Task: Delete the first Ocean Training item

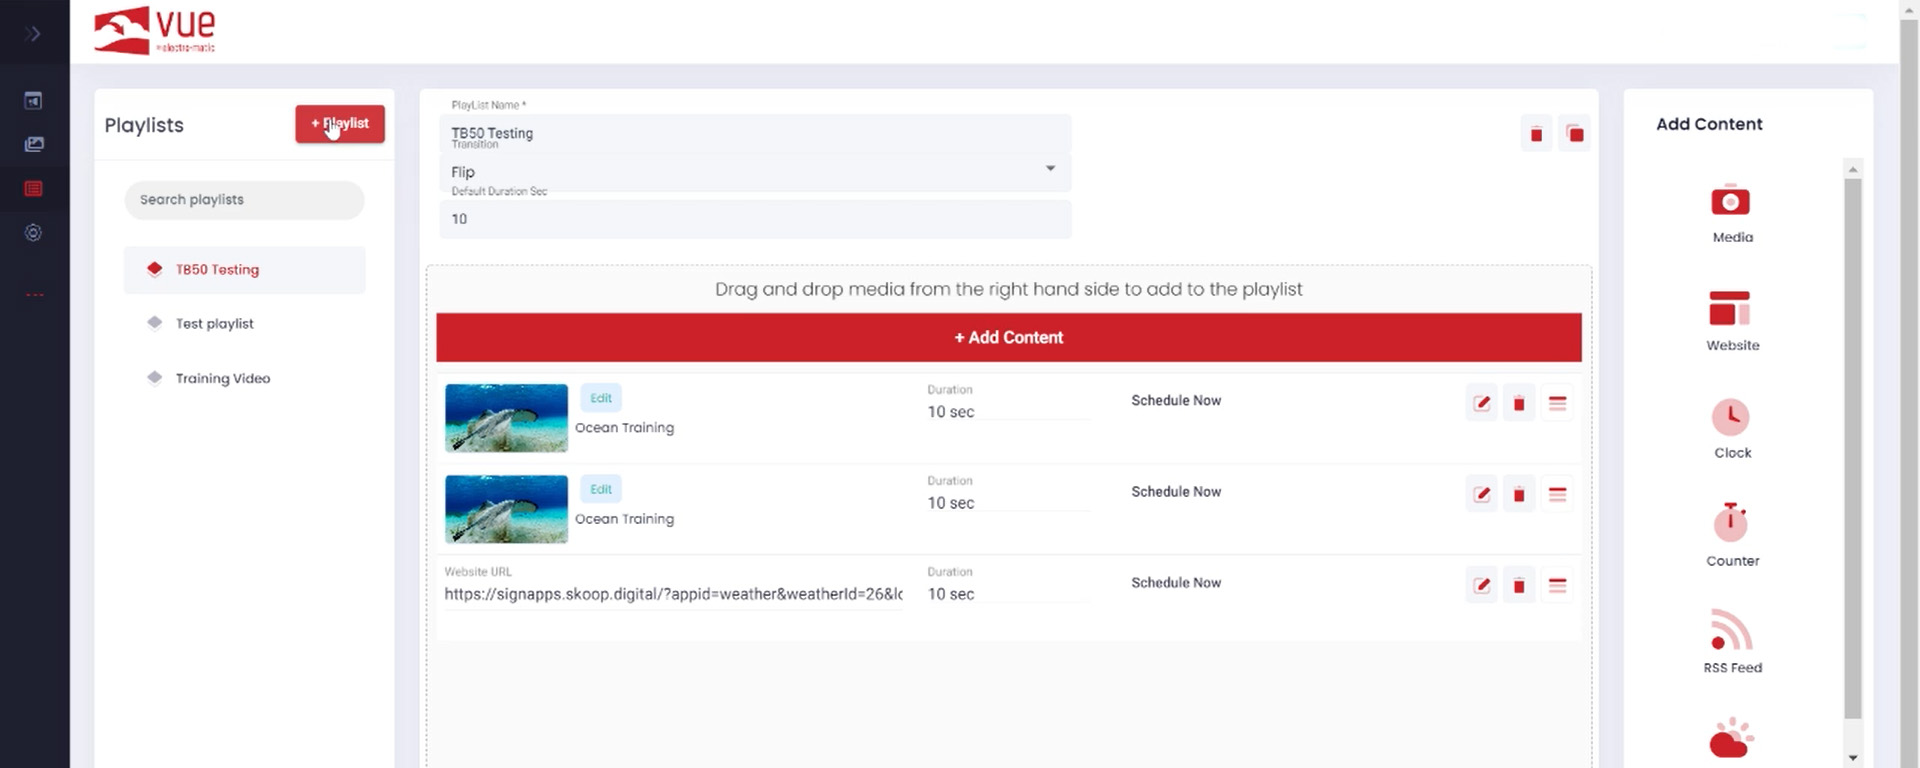Action: [1518, 404]
